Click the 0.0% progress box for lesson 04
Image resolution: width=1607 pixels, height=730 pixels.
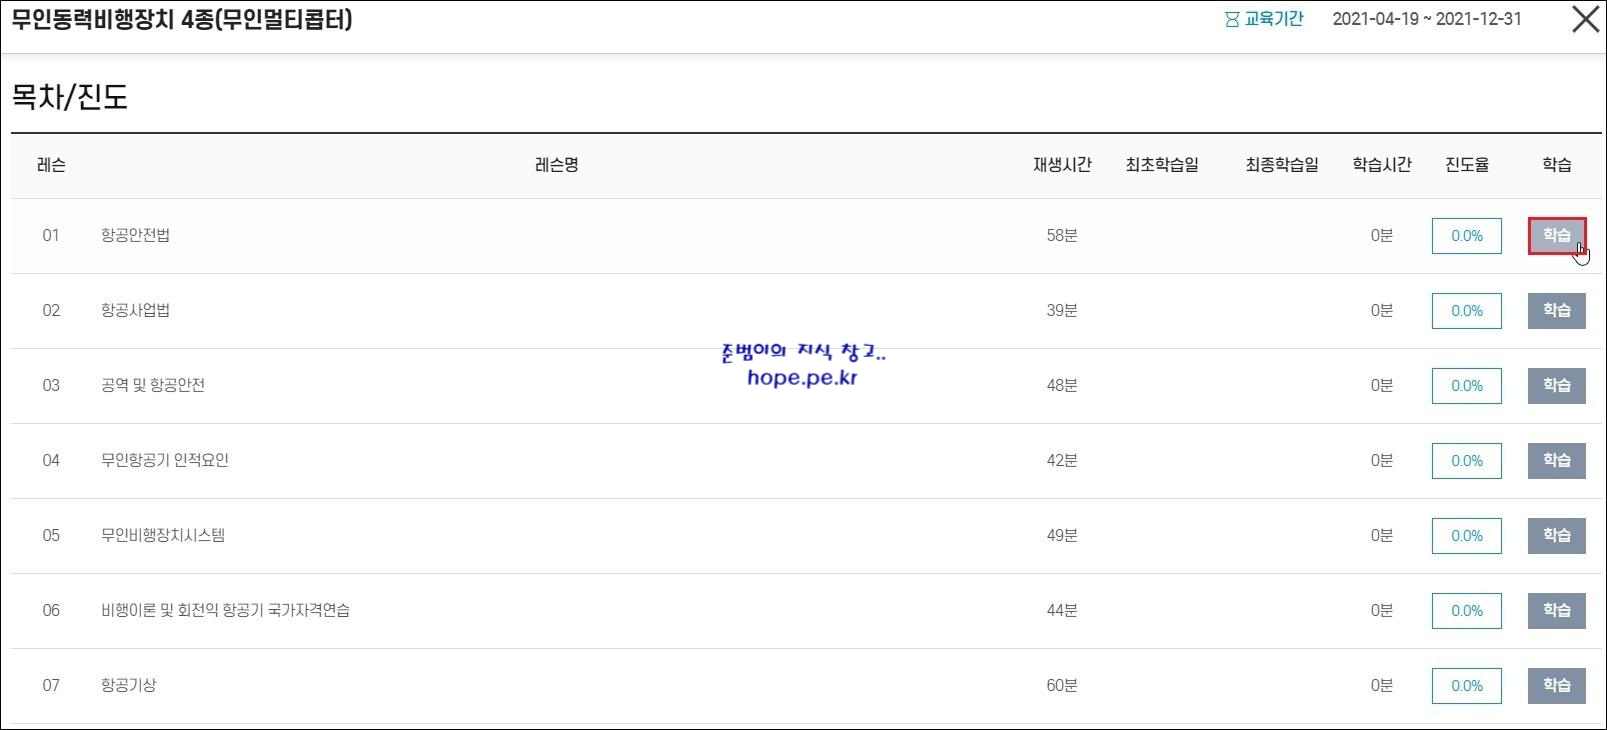click(x=1467, y=461)
